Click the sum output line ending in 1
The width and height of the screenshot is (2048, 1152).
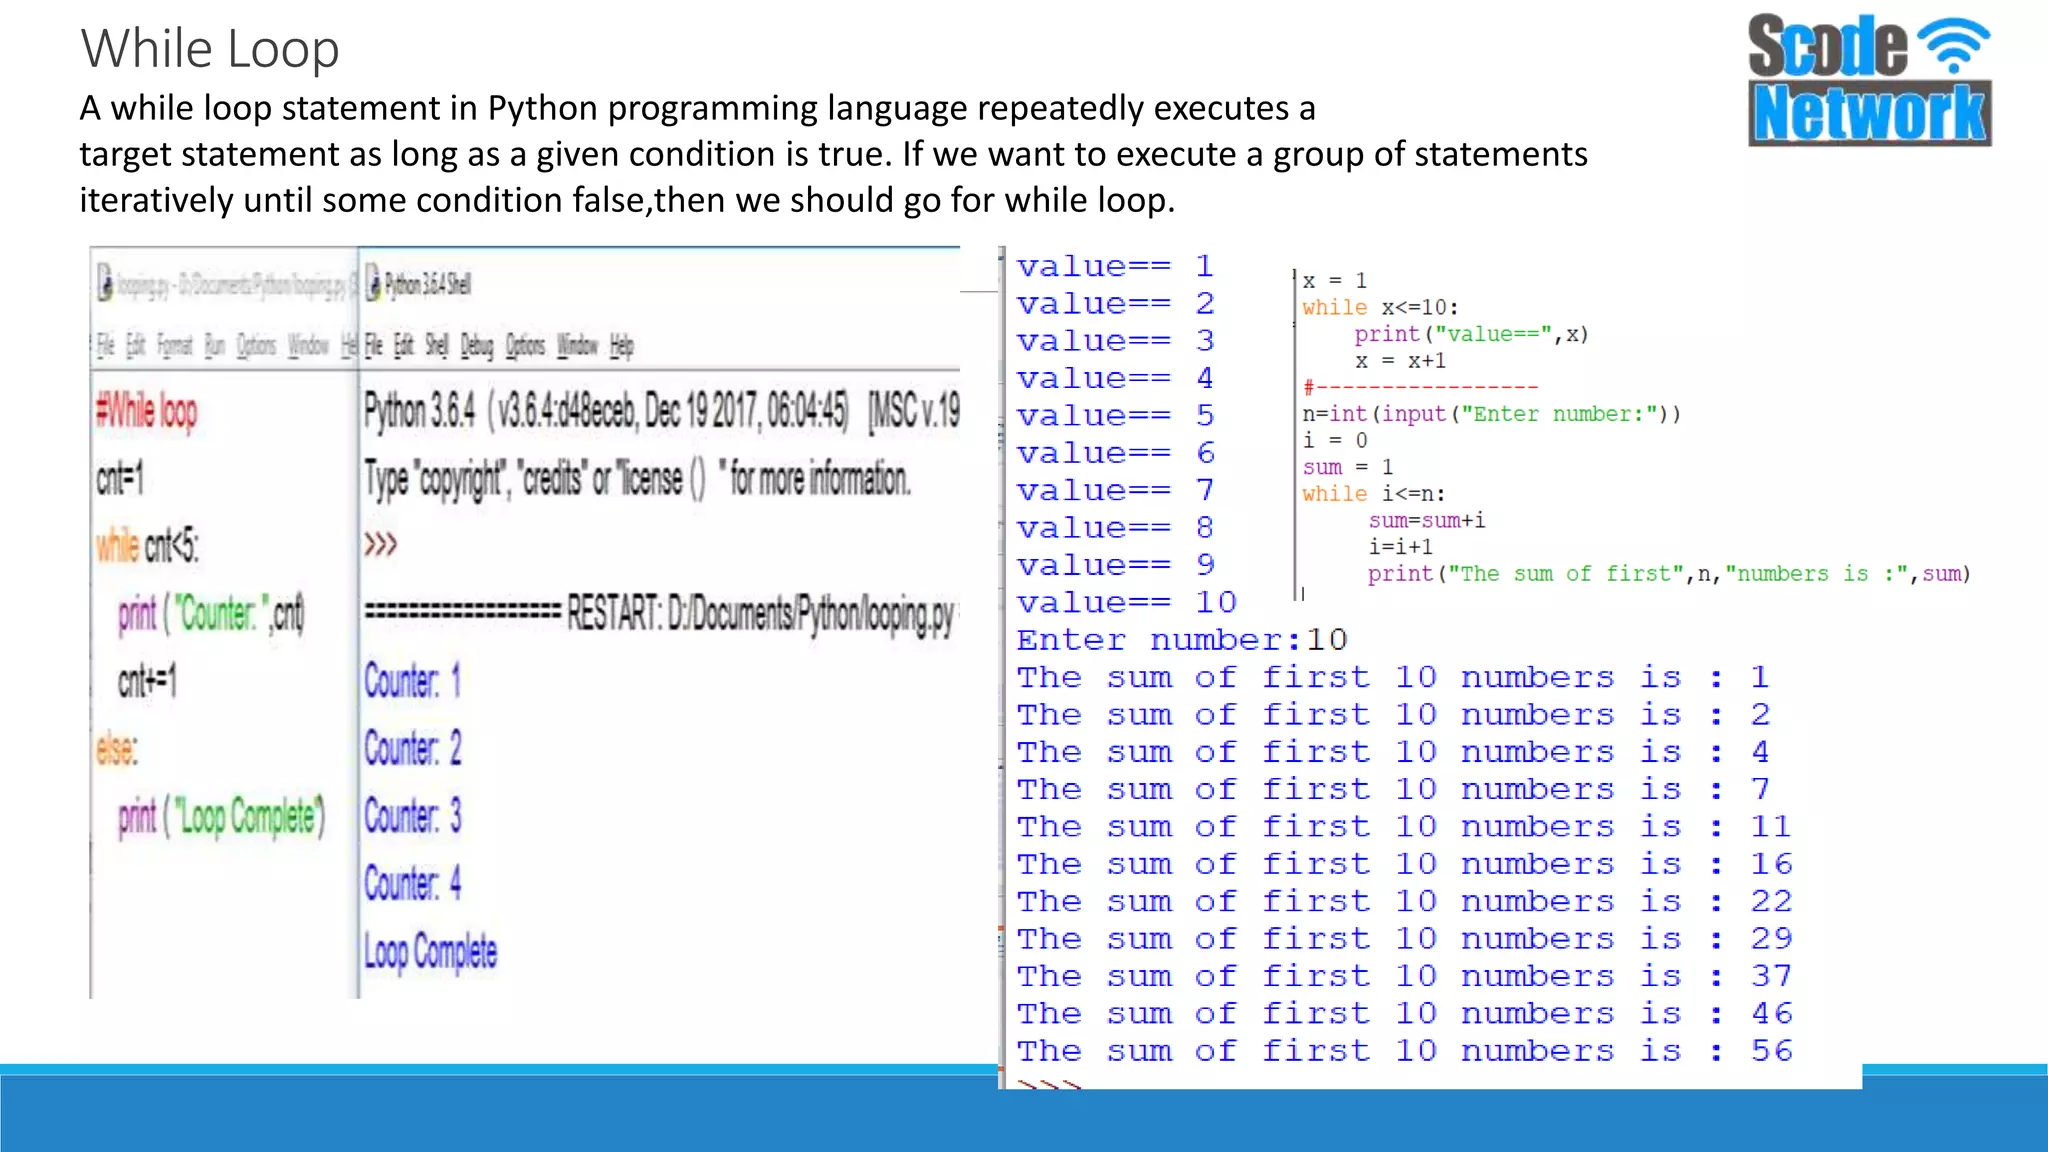tap(1394, 678)
